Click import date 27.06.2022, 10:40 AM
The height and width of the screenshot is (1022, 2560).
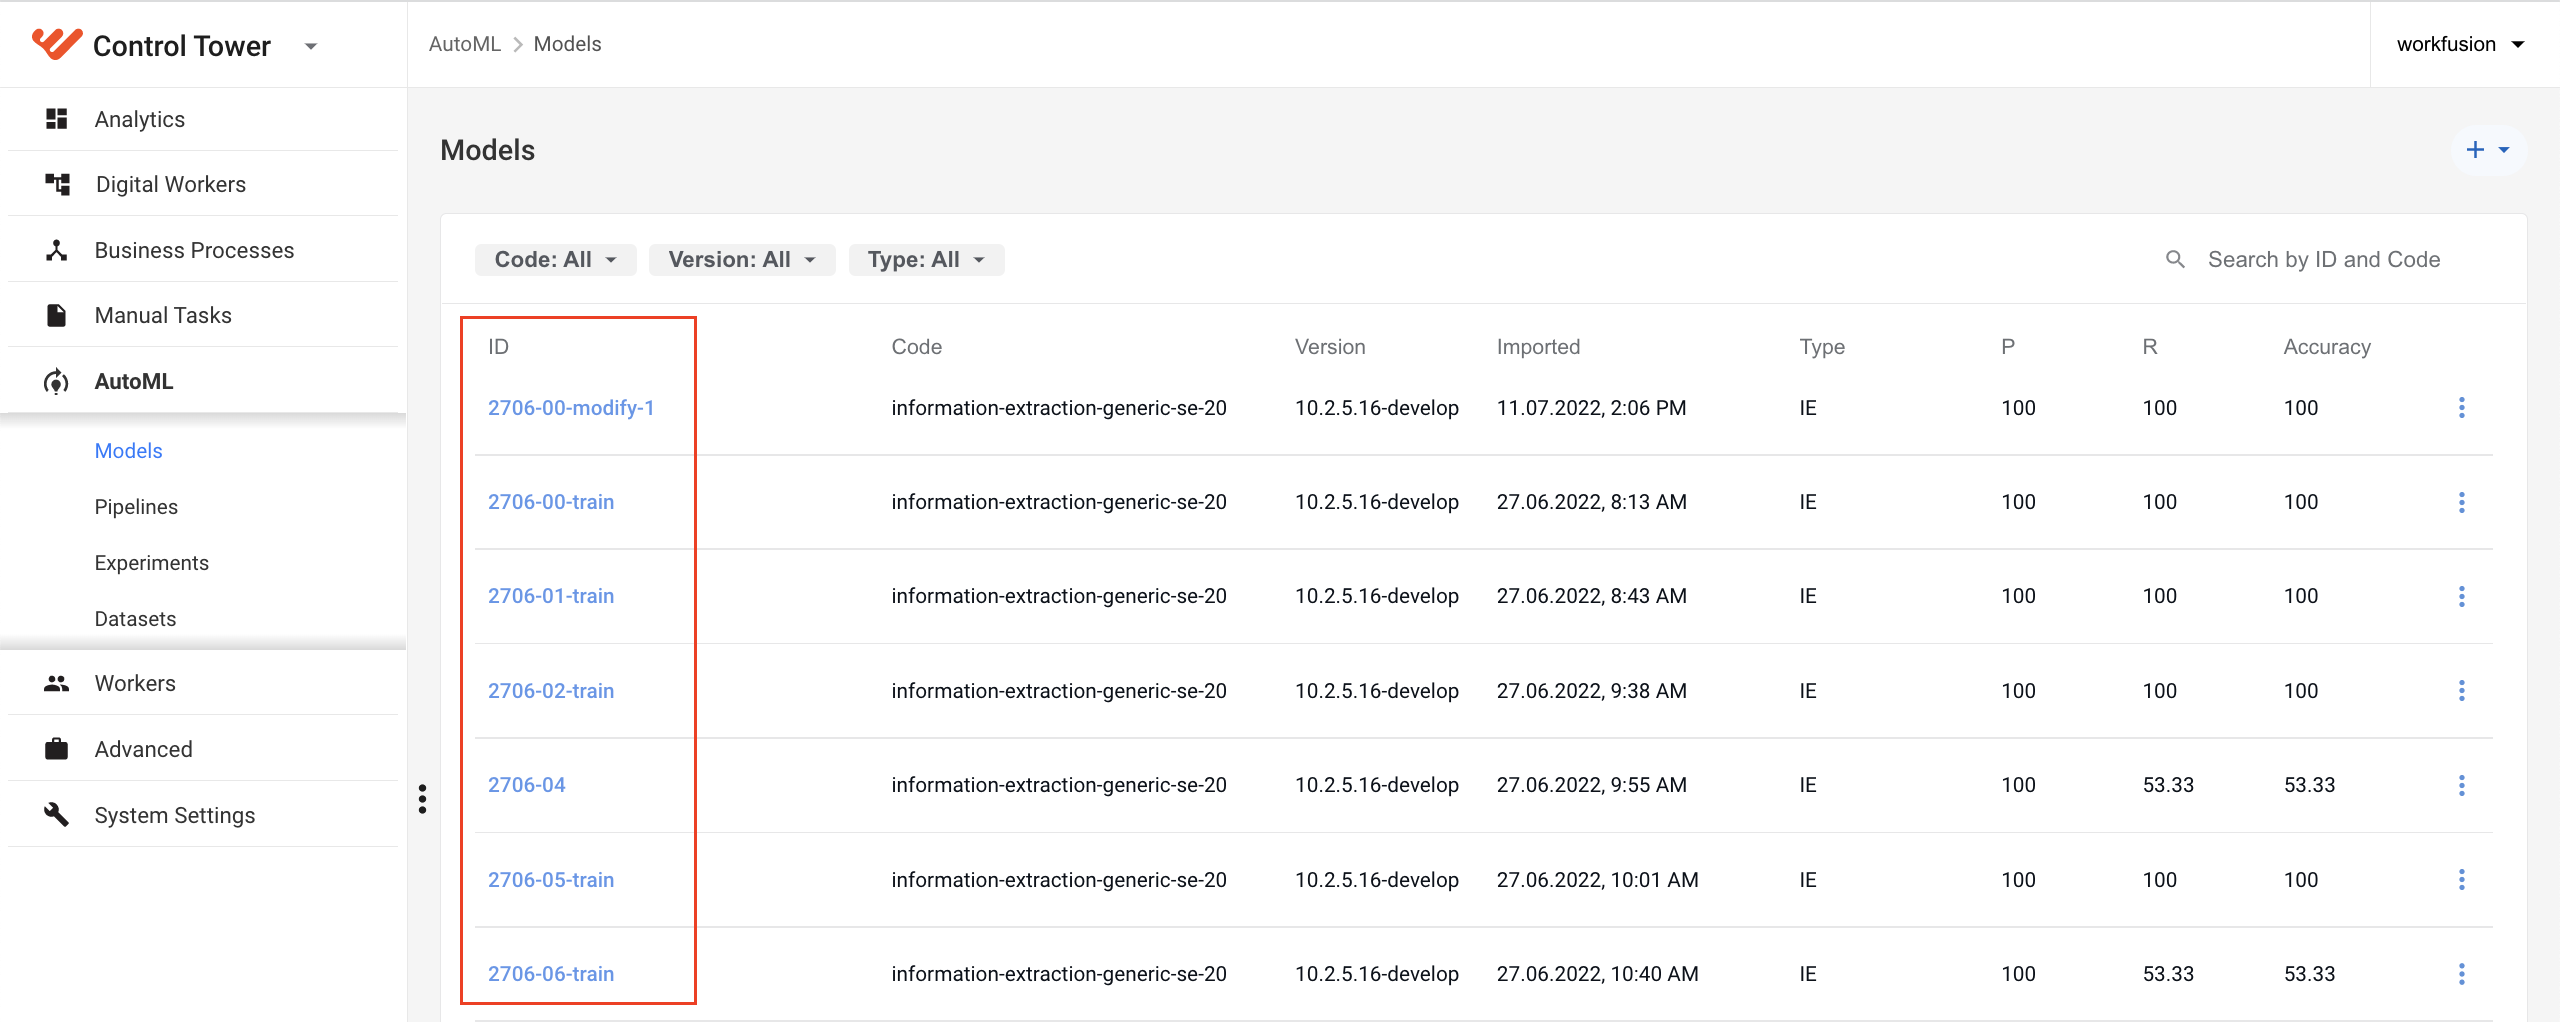click(x=1597, y=973)
